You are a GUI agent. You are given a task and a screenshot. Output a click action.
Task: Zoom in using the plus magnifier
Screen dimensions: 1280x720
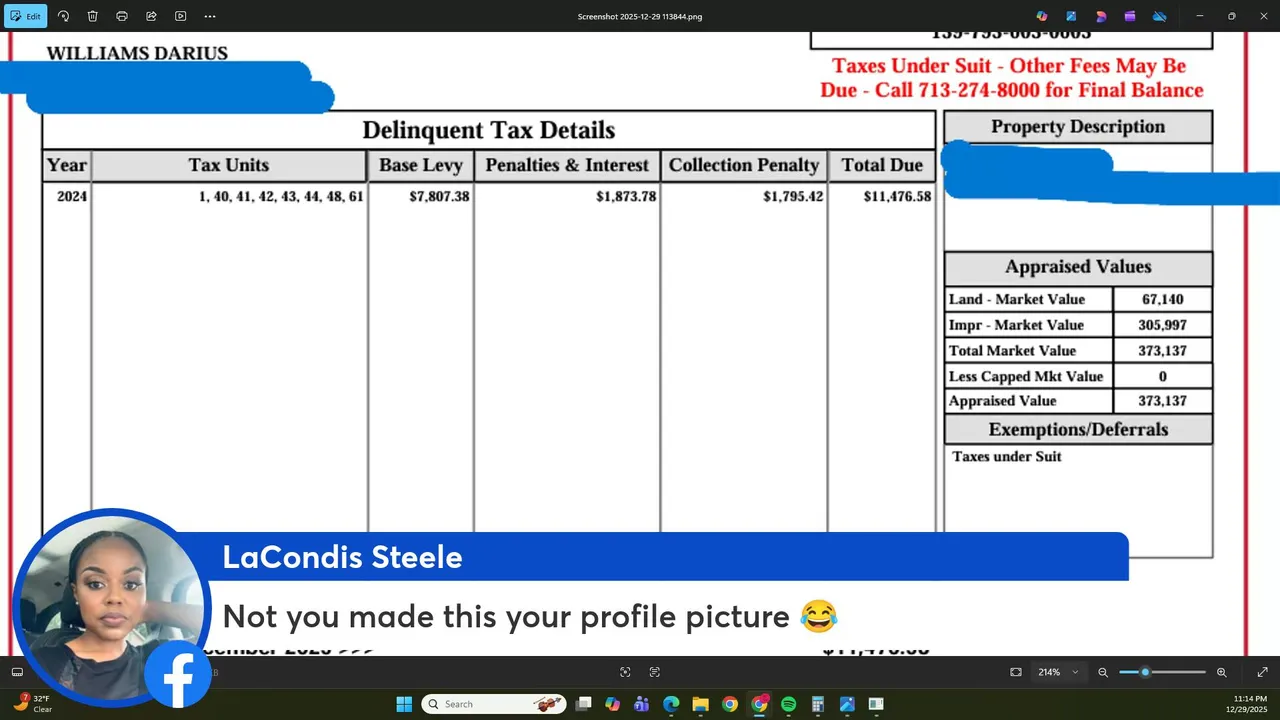coord(1221,672)
